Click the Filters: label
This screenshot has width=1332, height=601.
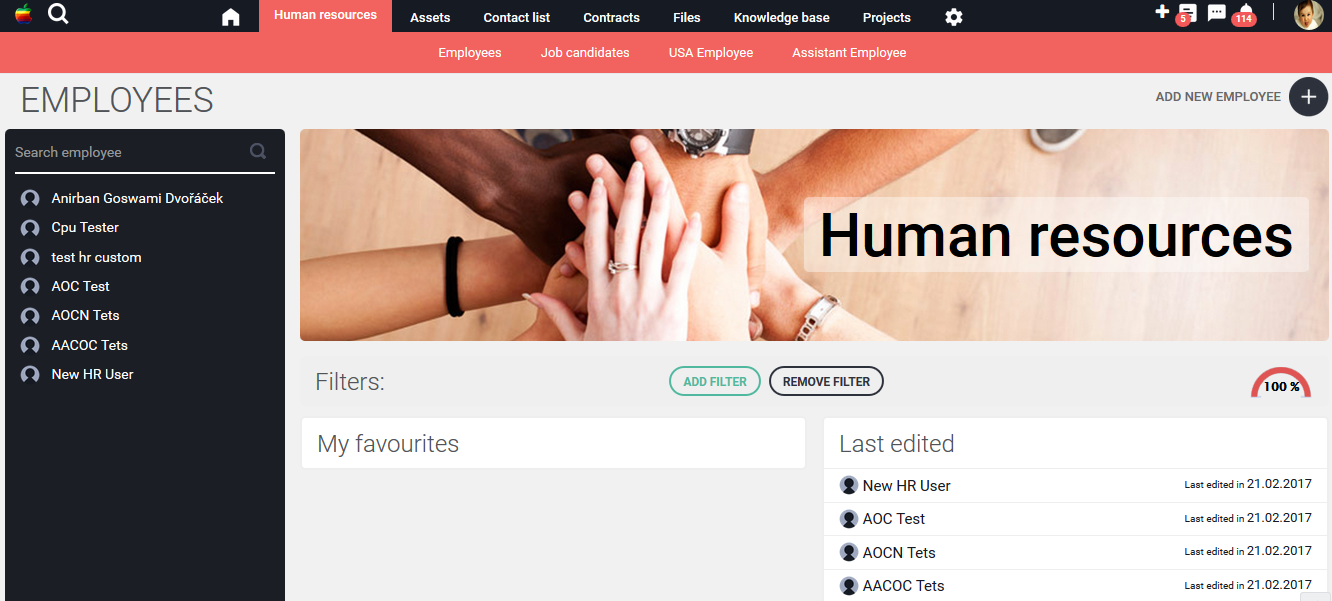tap(350, 381)
